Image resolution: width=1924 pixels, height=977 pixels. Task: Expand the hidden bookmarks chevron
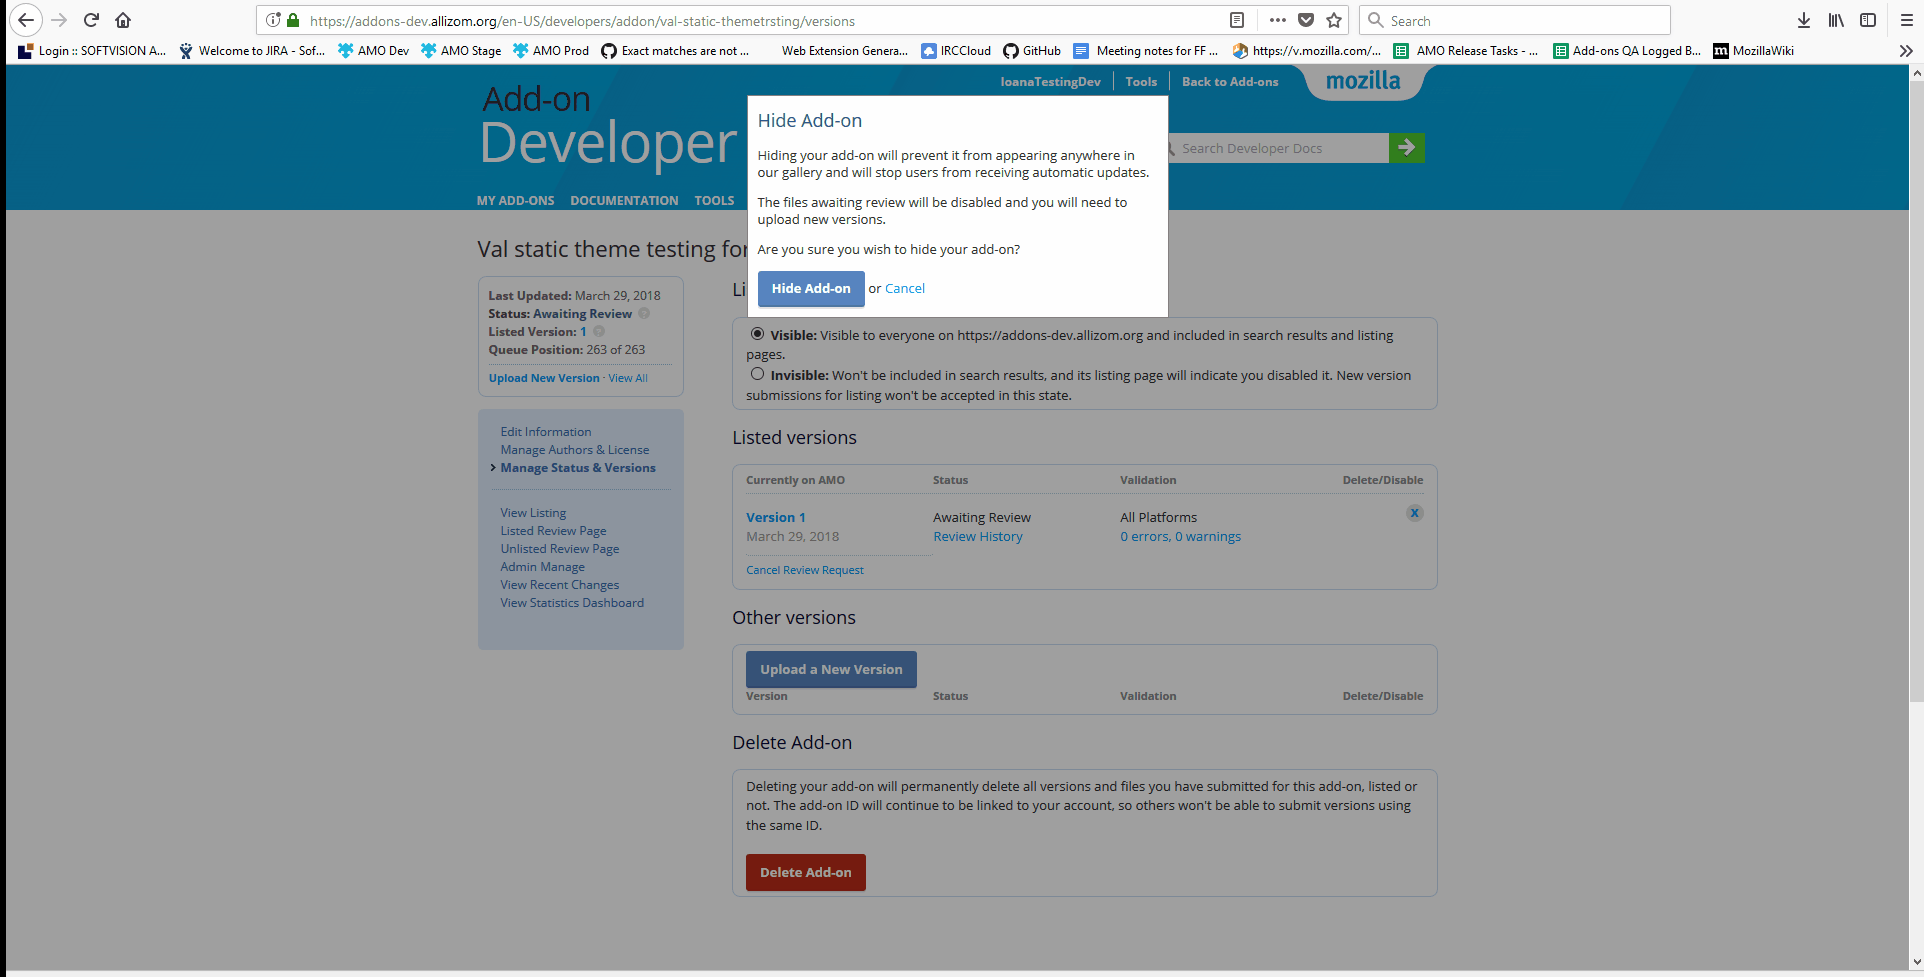click(x=1905, y=50)
